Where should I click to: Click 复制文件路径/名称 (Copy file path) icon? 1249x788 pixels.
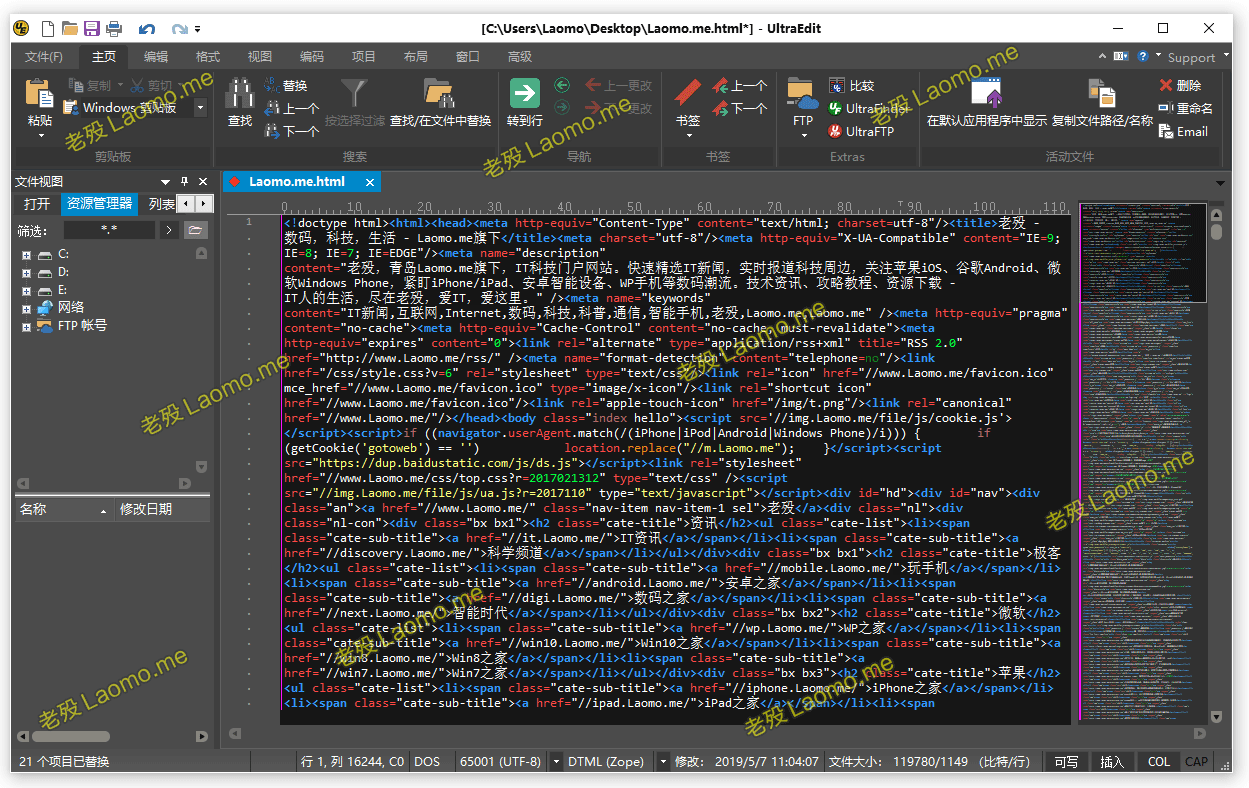[1102, 94]
